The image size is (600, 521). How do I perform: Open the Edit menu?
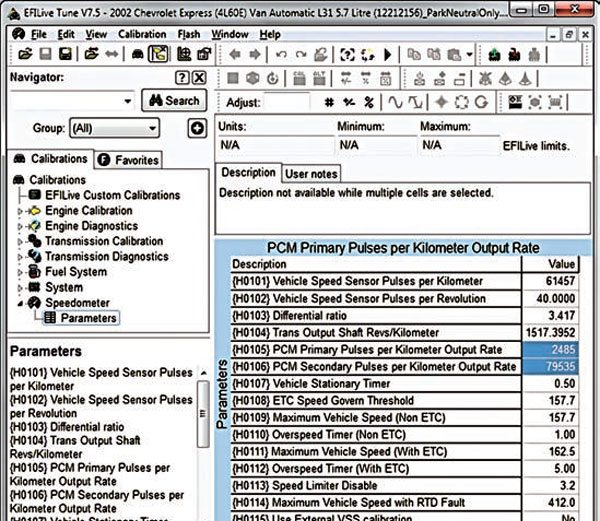pyautogui.click(x=66, y=34)
